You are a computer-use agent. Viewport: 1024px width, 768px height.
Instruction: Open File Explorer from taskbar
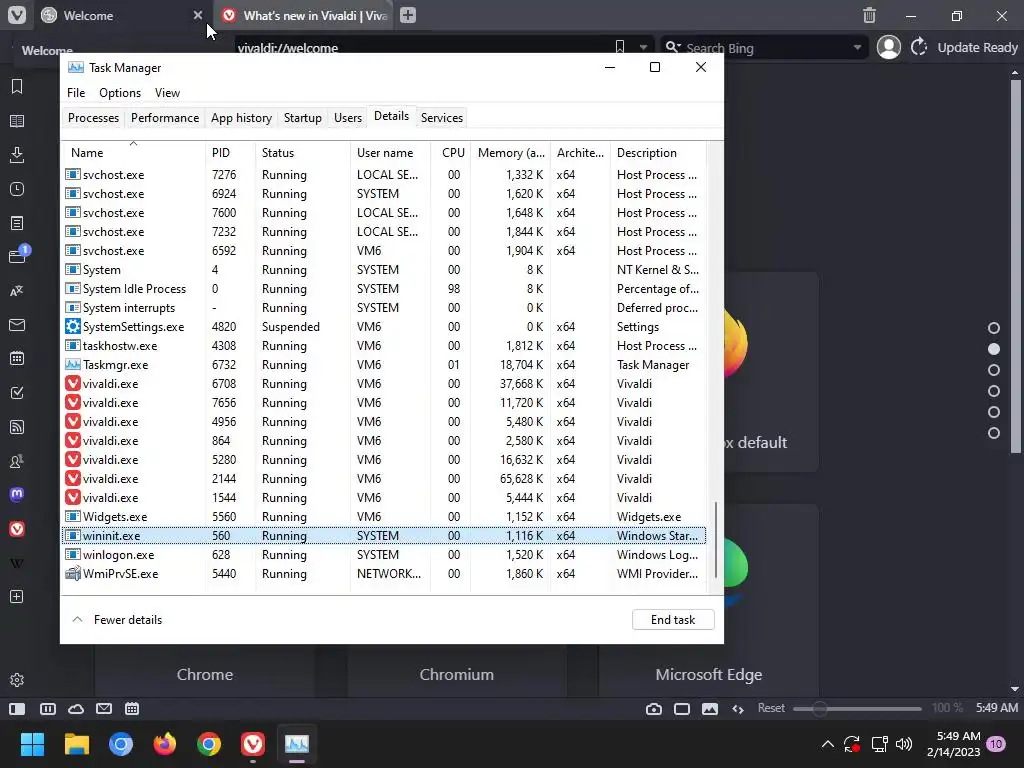pos(76,744)
